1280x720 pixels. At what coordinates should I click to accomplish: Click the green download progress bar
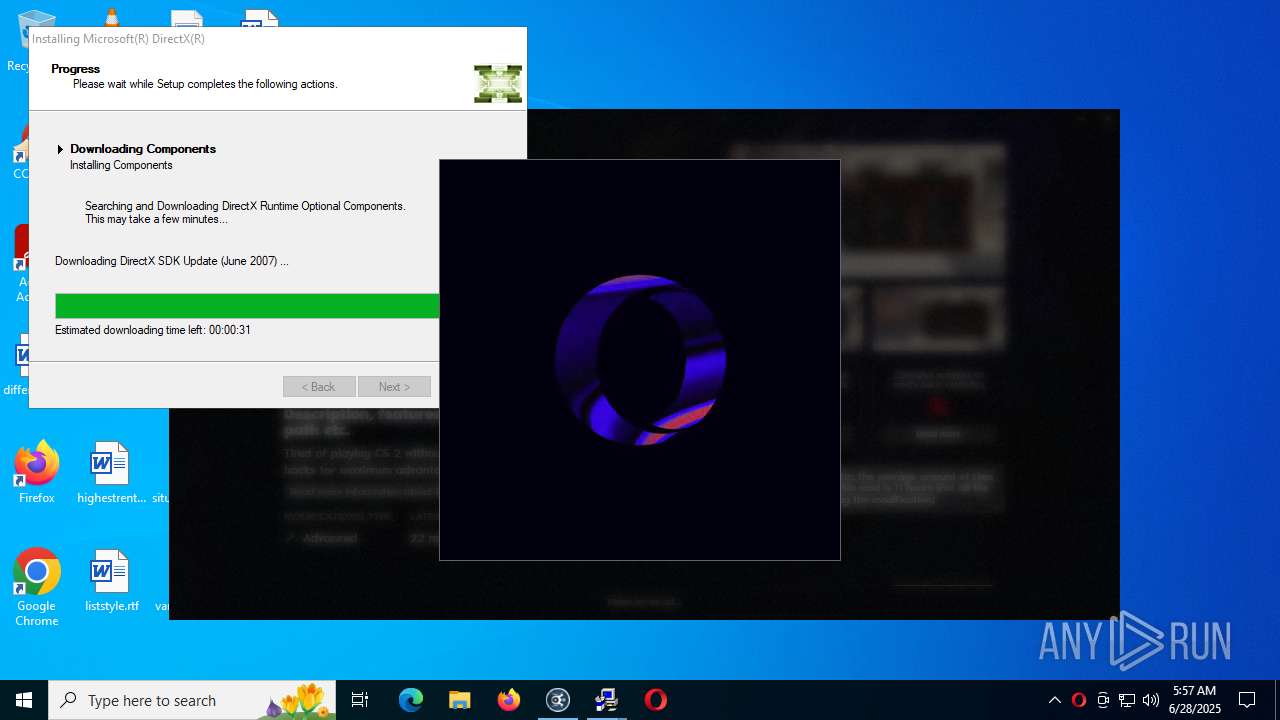[x=247, y=306]
